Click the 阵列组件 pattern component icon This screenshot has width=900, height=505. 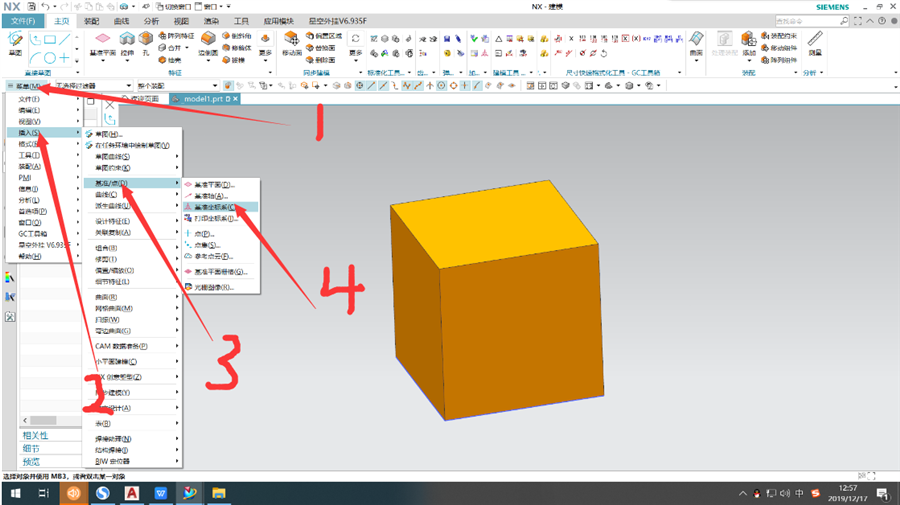(x=765, y=60)
